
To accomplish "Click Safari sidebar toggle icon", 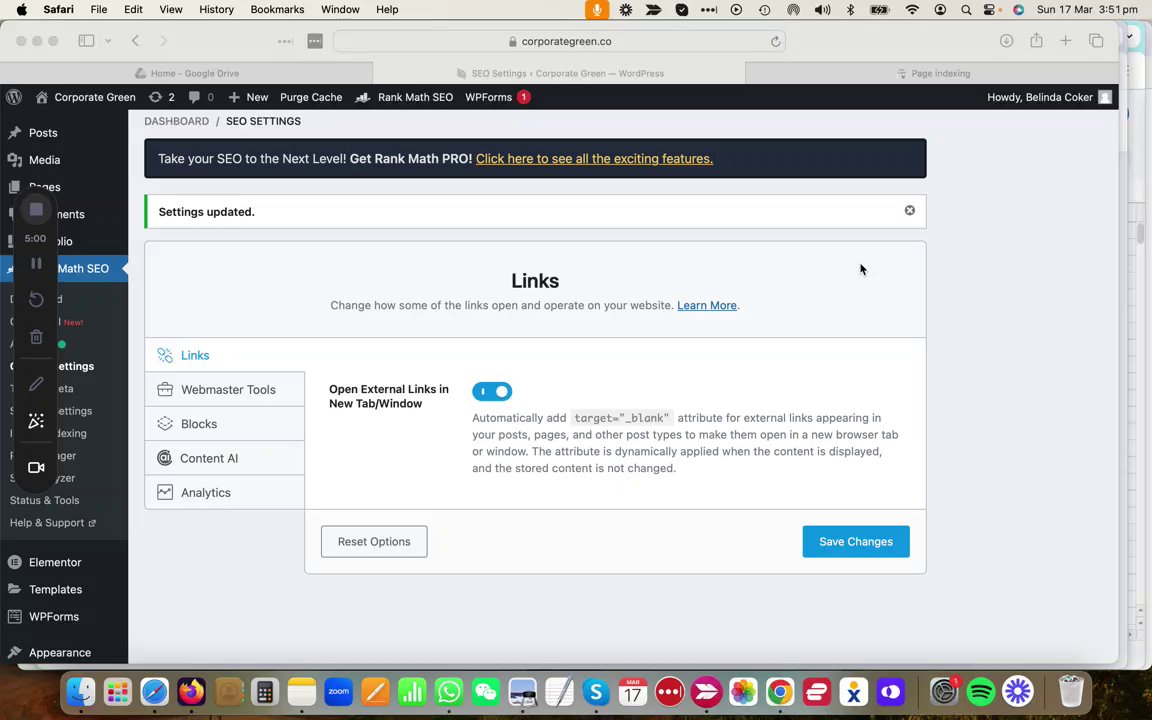I will click(86, 41).
